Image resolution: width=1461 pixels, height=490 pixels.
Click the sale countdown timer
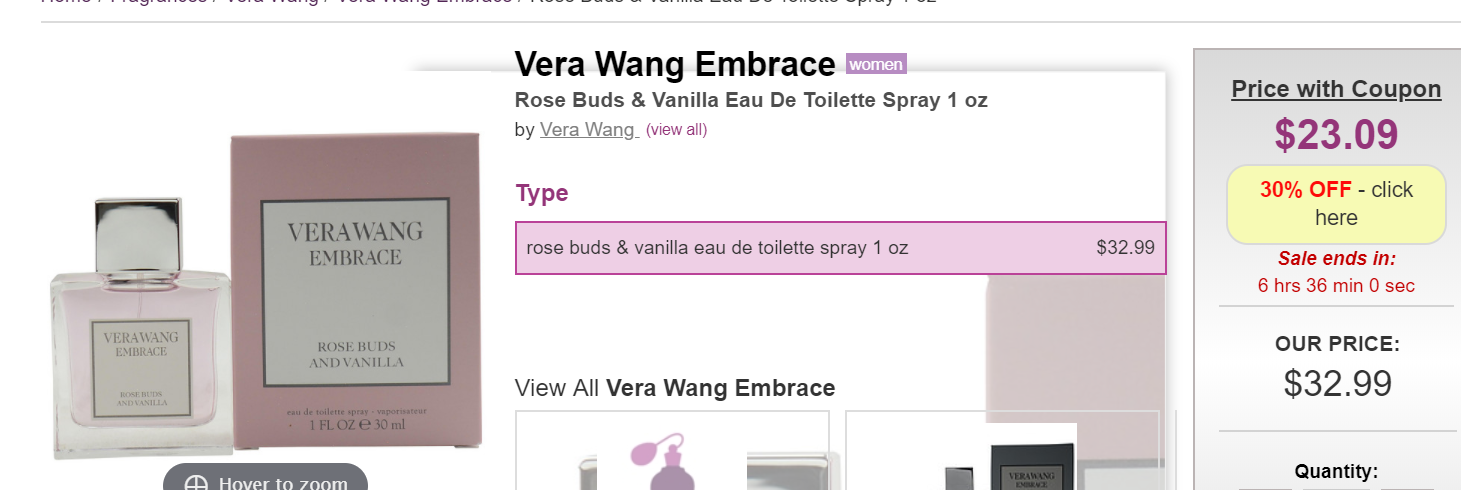1336,285
